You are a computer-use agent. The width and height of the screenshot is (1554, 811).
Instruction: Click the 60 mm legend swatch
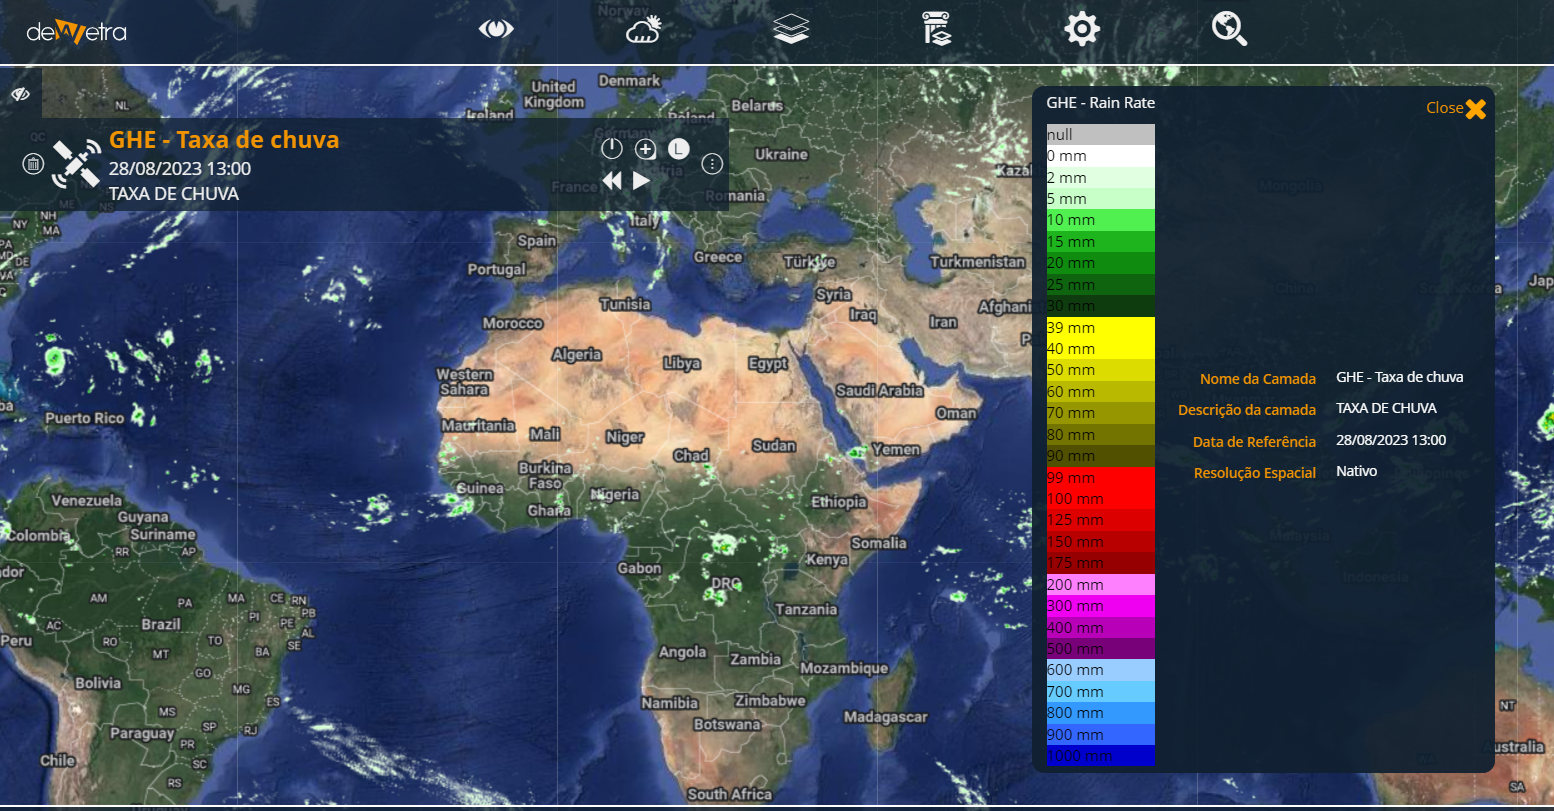pos(1101,392)
